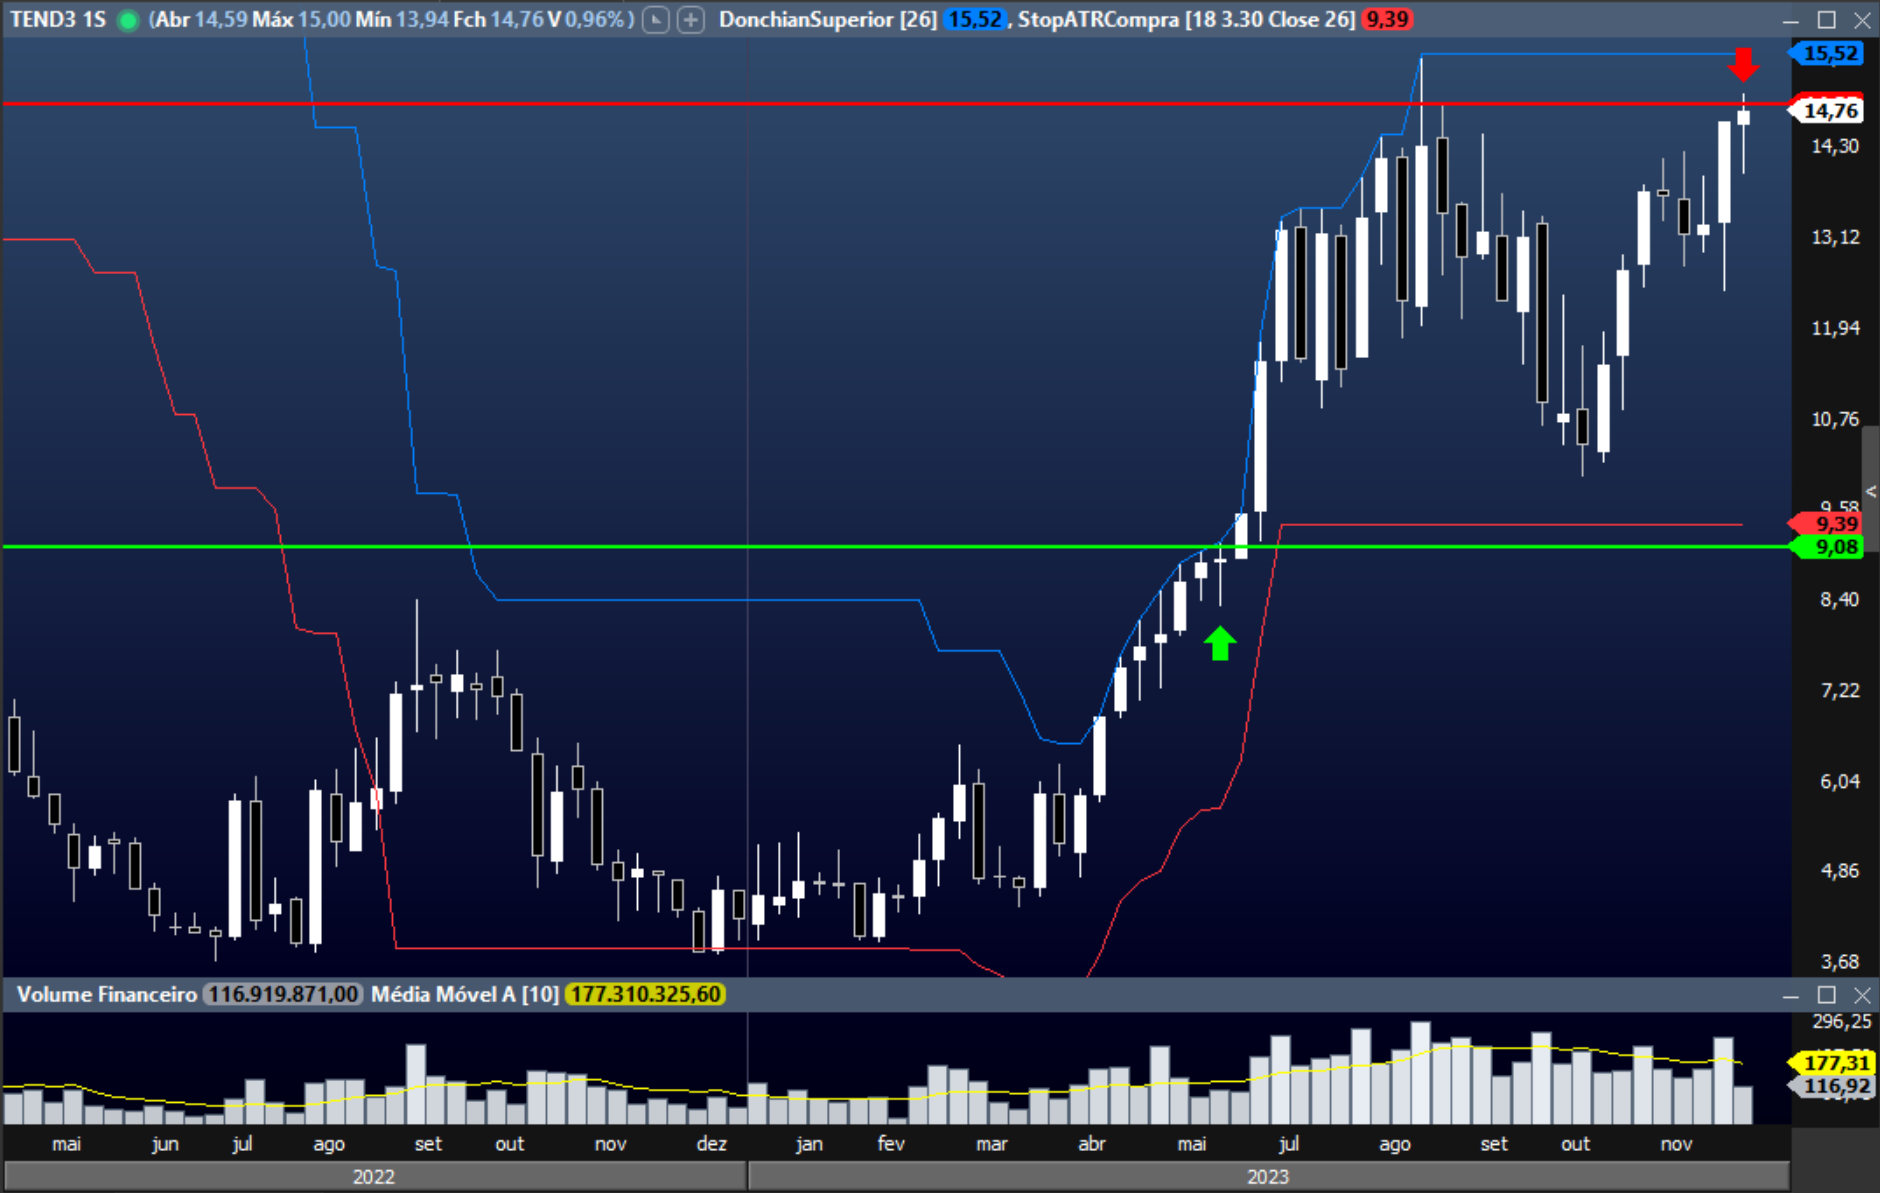Minimize the Volume Financeiro panel
This screenshot has height=1193, width=1880.
[1791, 995]
